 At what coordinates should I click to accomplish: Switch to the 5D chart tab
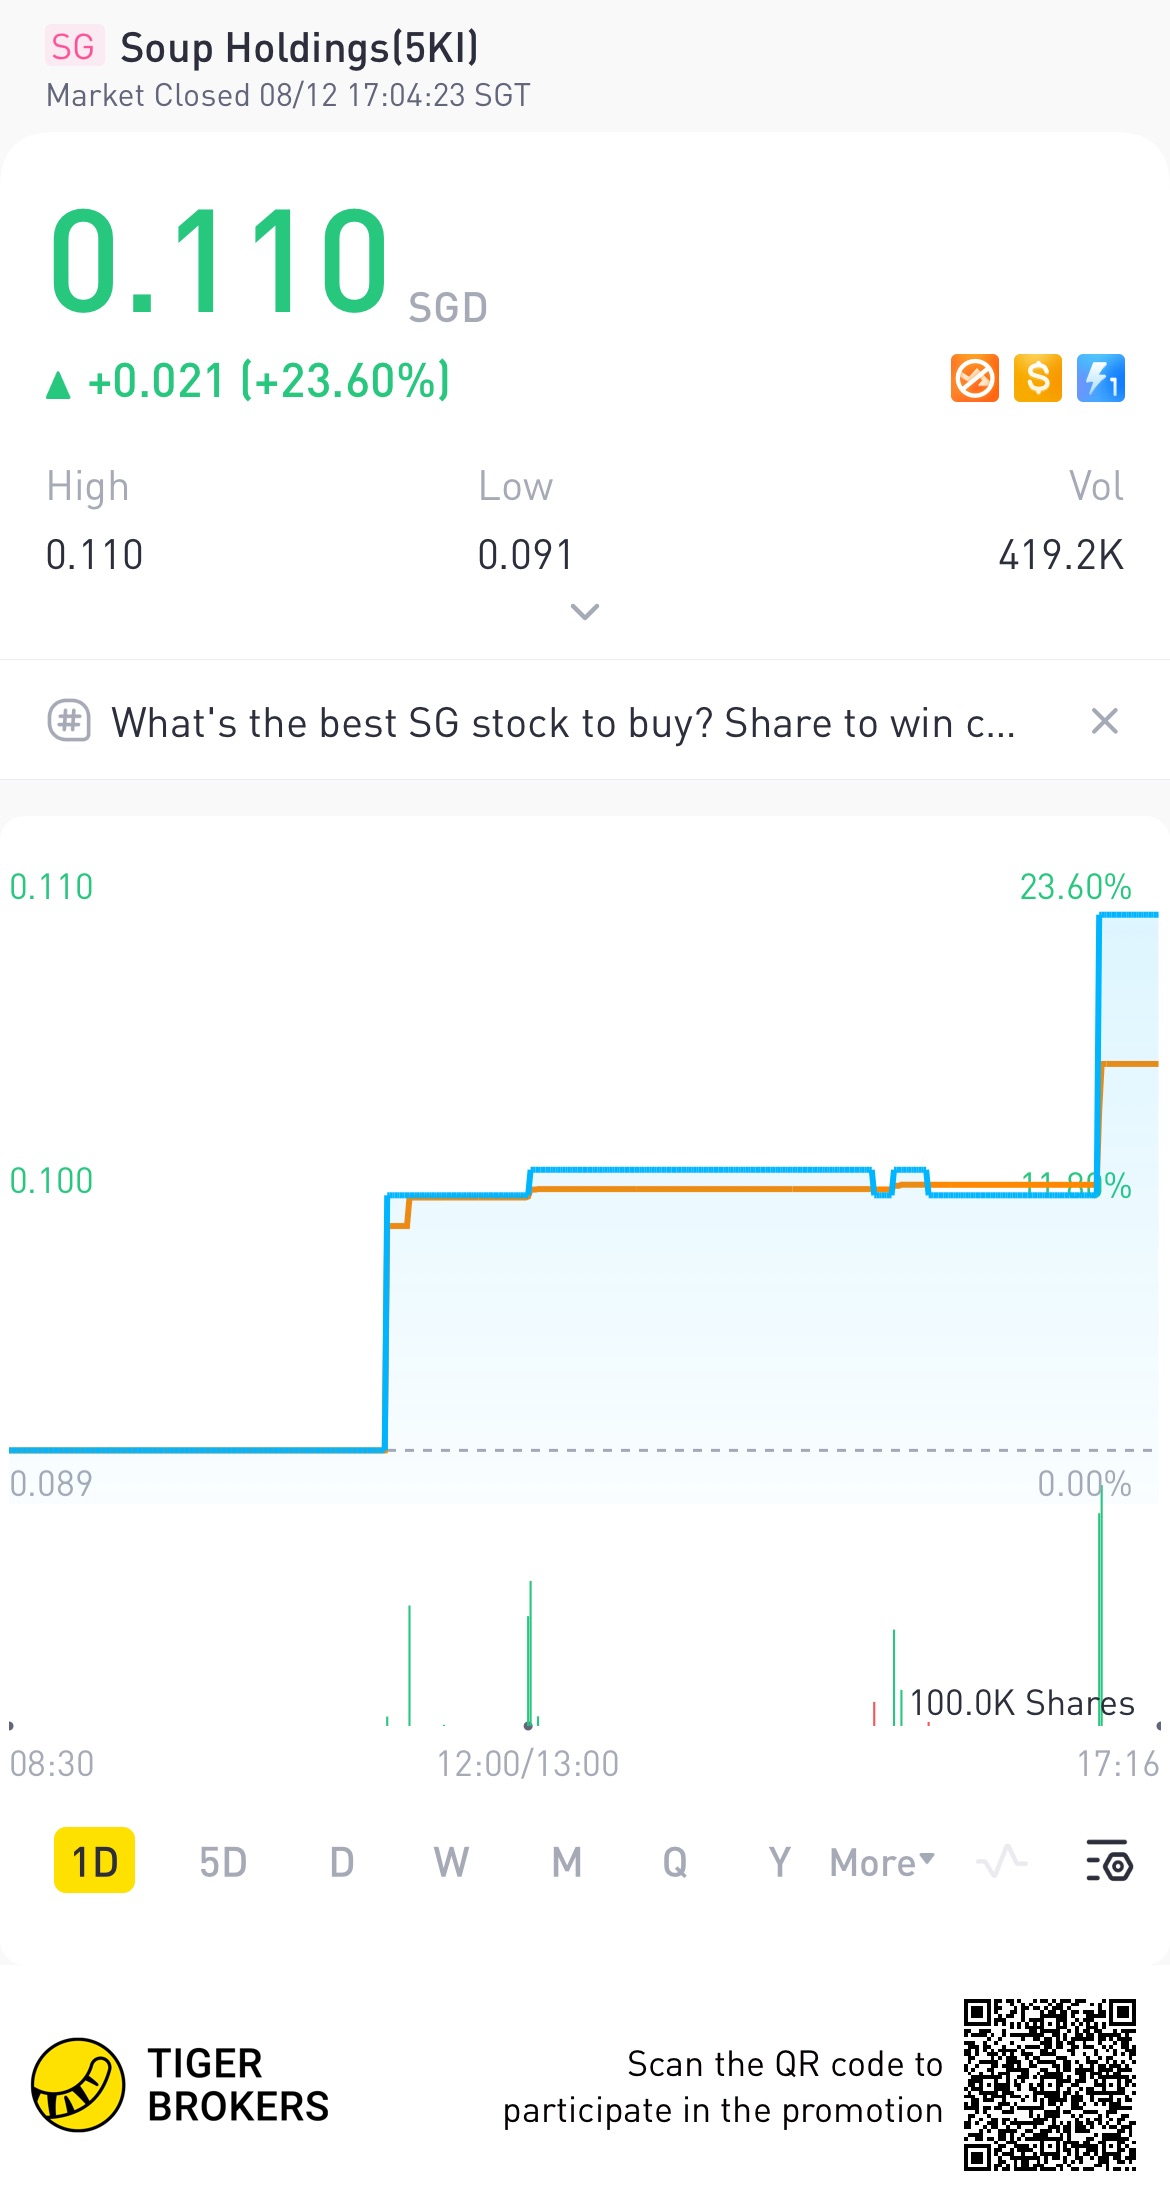point(223,1862)
